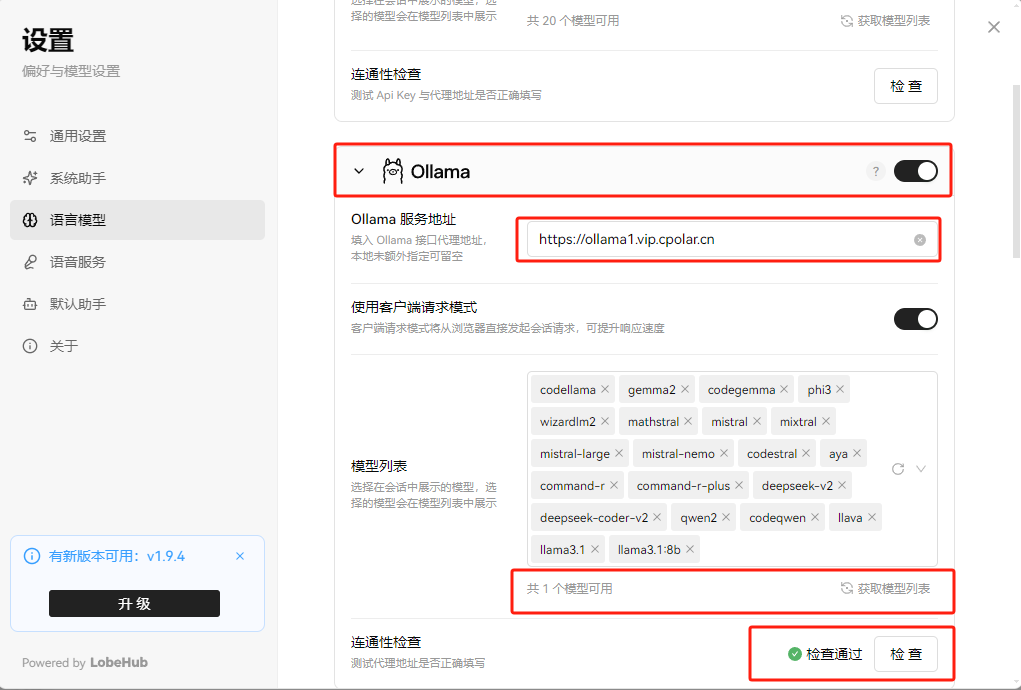The width and height of the screenshot is (1021, 690).
Task: Open the 有新版本可用：v1.9.4 link
Action: coord(117,556)
